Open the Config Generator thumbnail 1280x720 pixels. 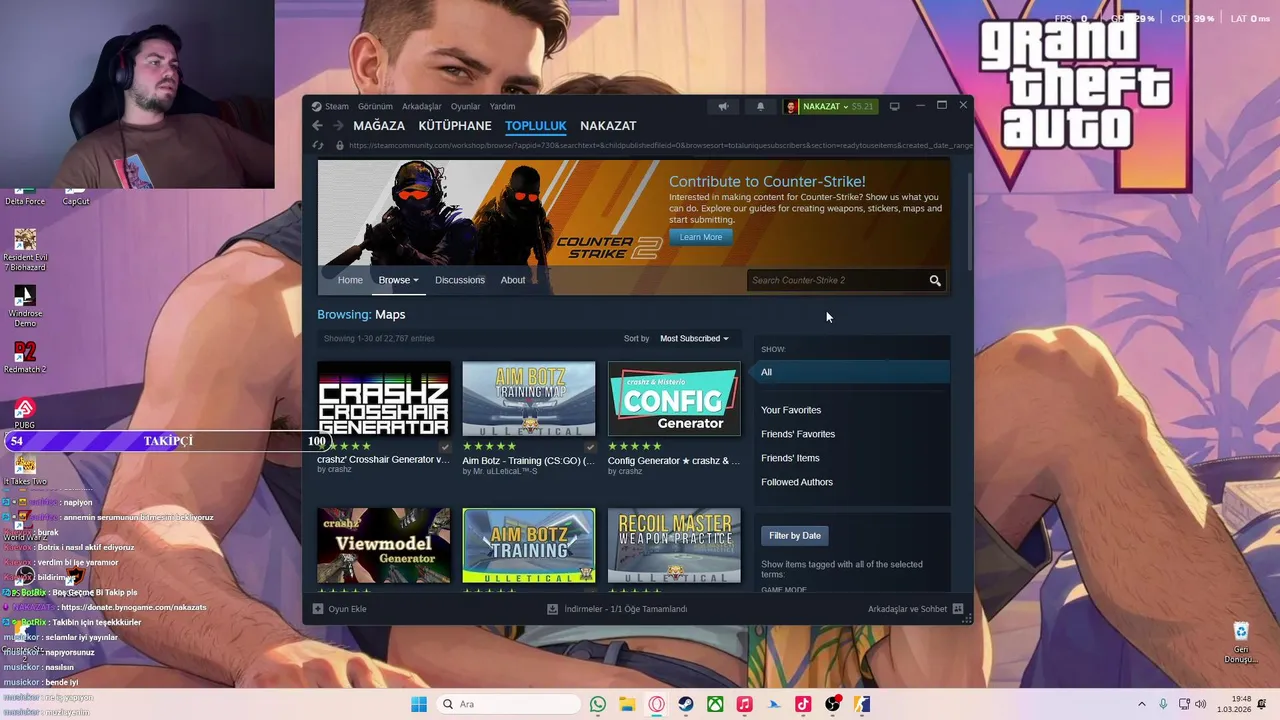(674, 399)
